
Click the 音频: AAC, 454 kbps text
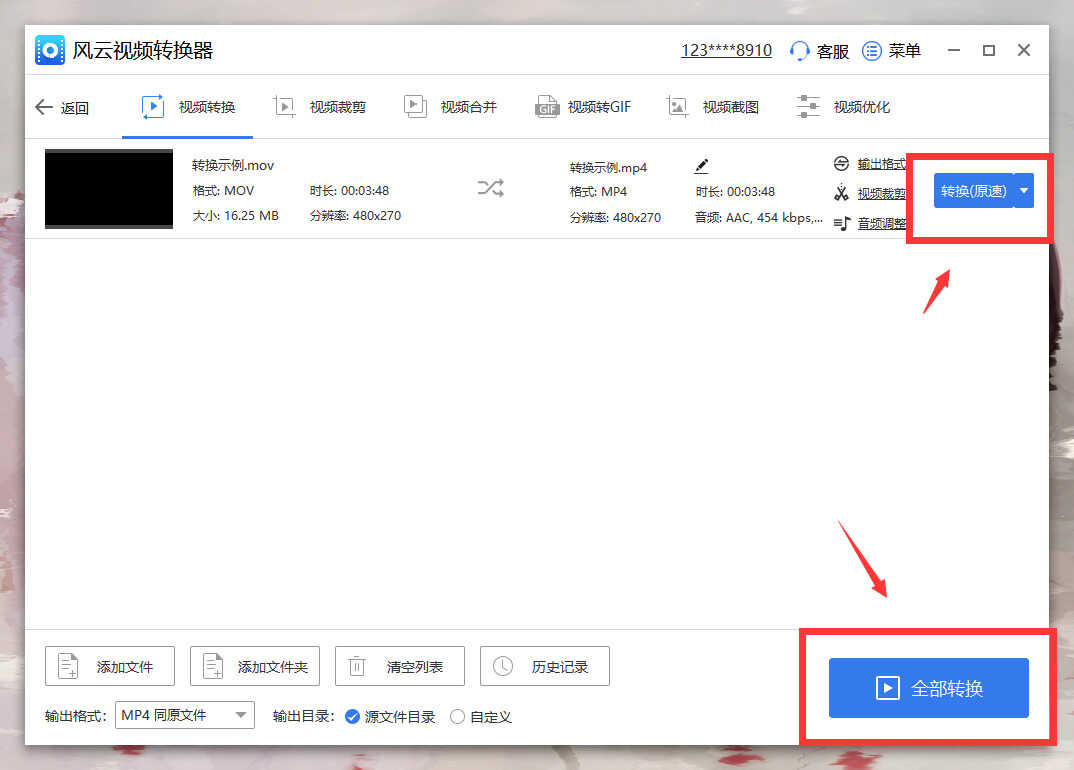tap(758, 218)
